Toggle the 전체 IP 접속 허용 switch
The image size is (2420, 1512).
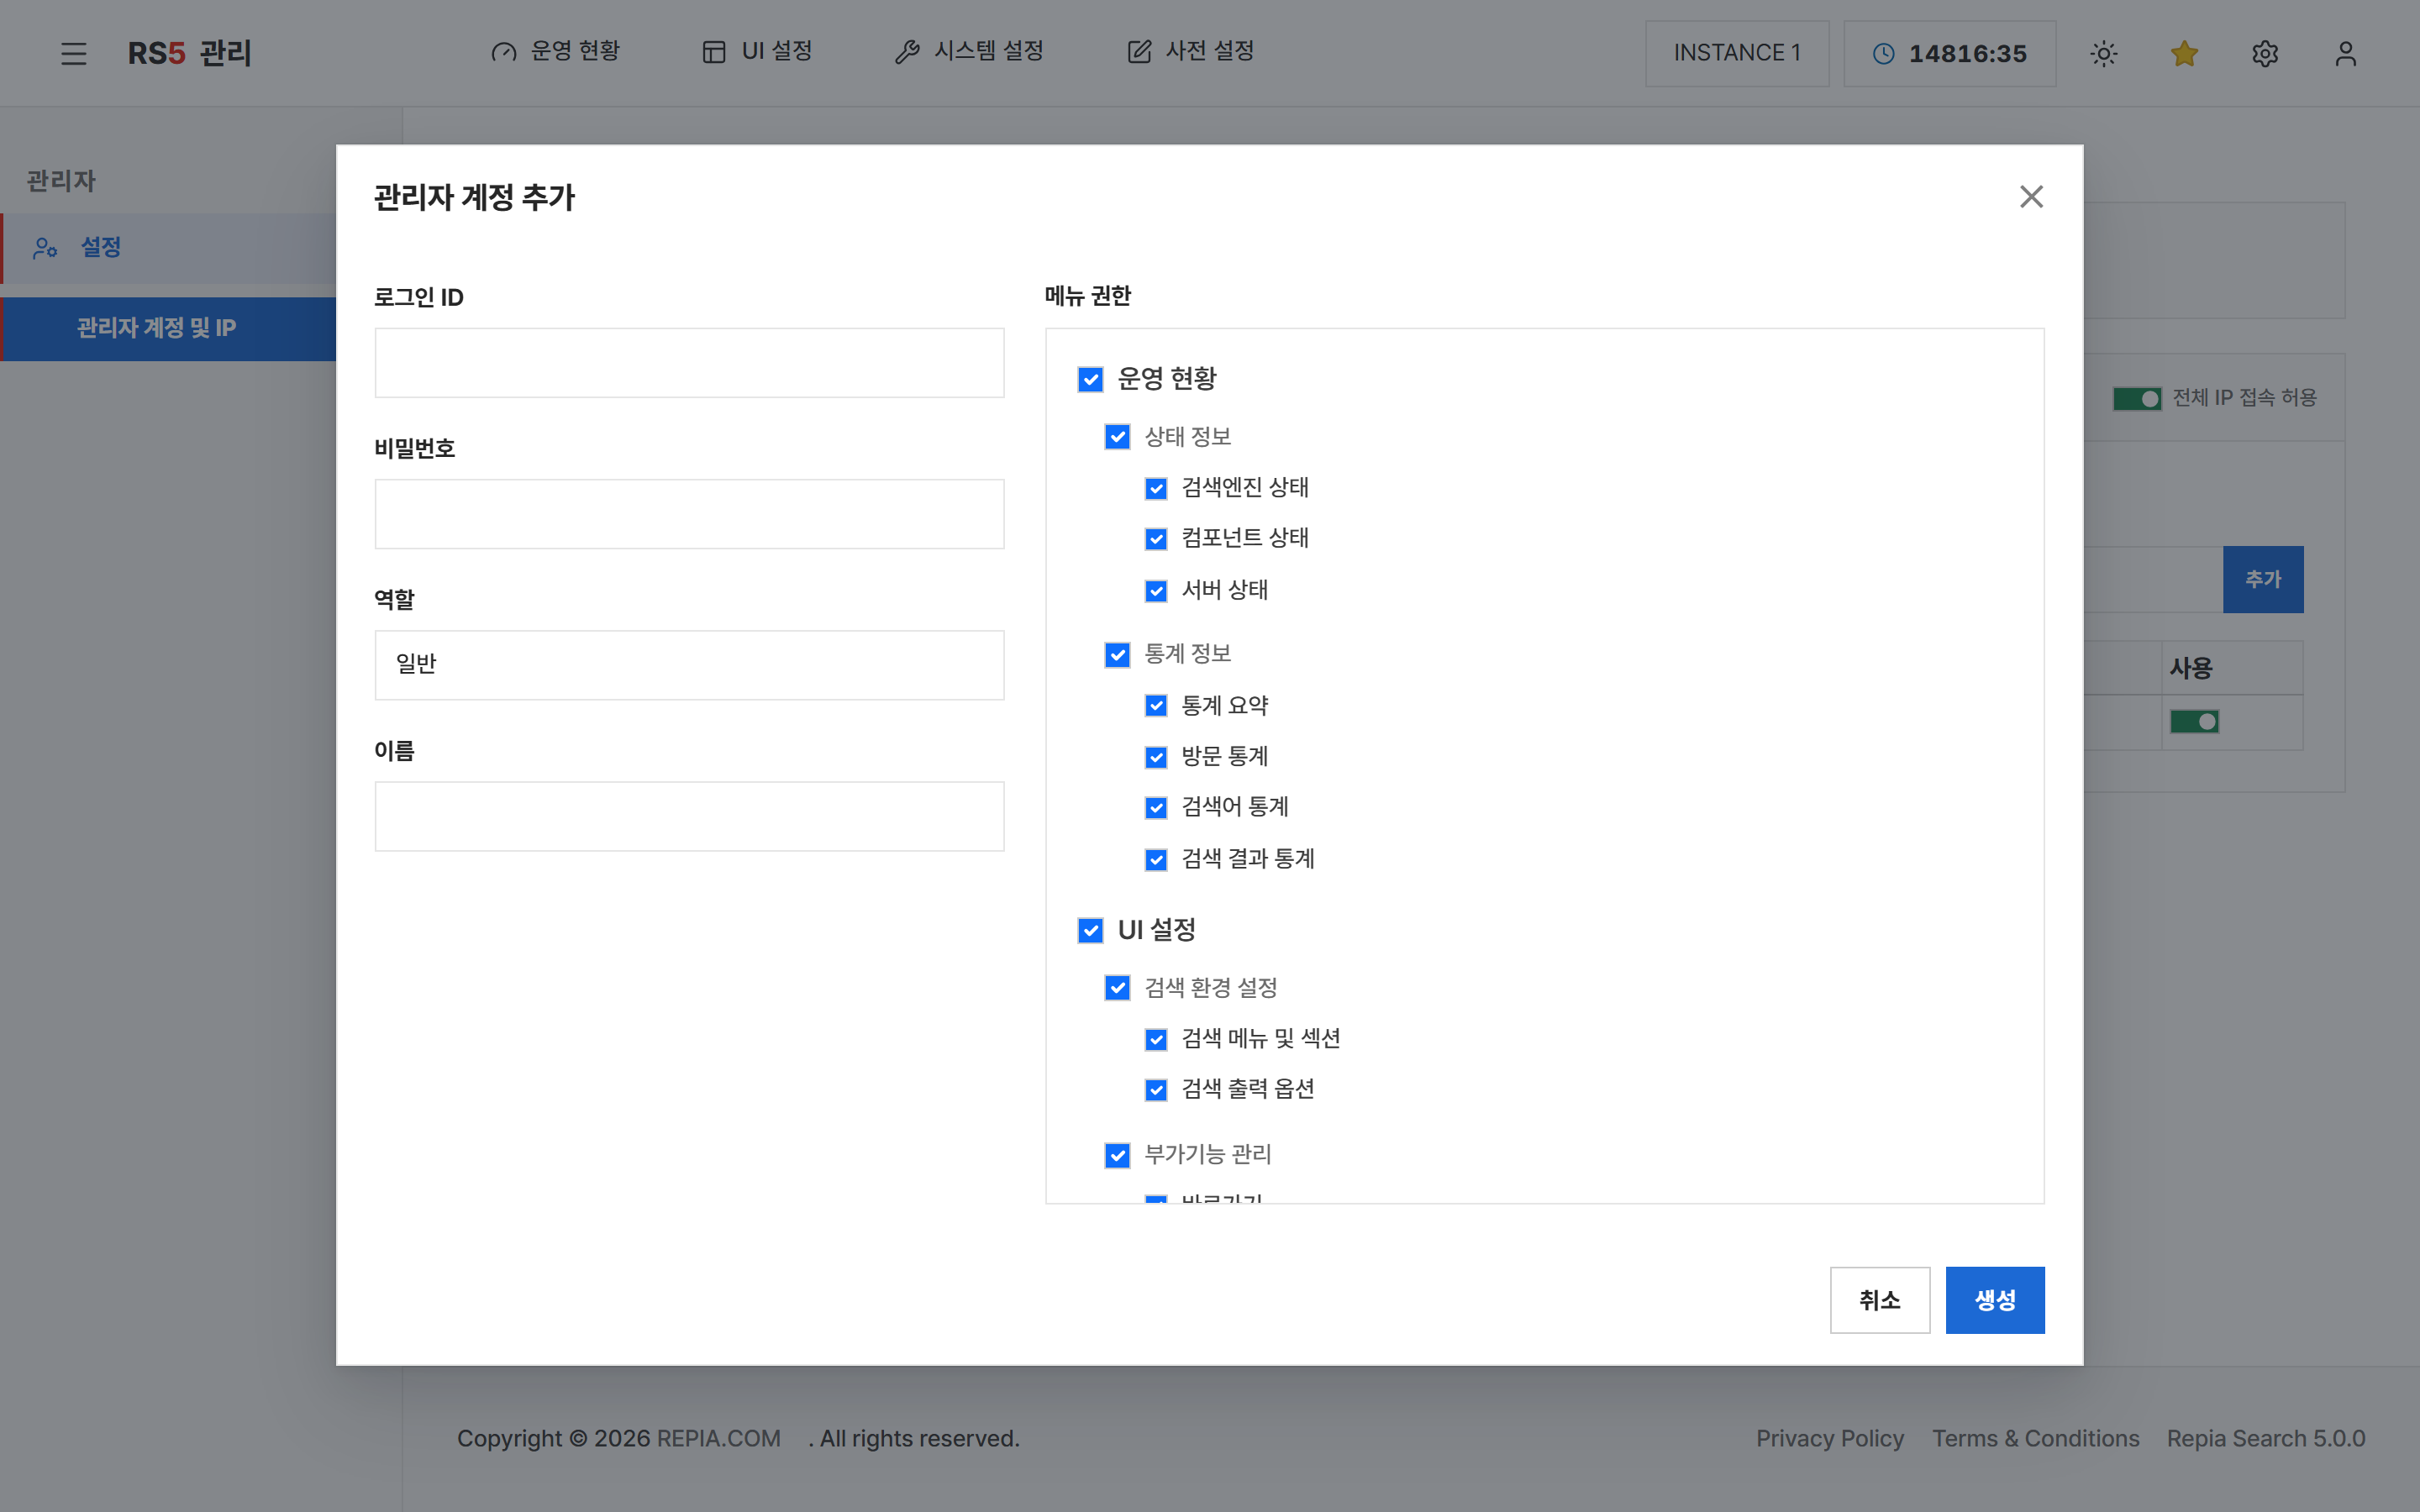pyautogui.click(x=2137, y=399)
